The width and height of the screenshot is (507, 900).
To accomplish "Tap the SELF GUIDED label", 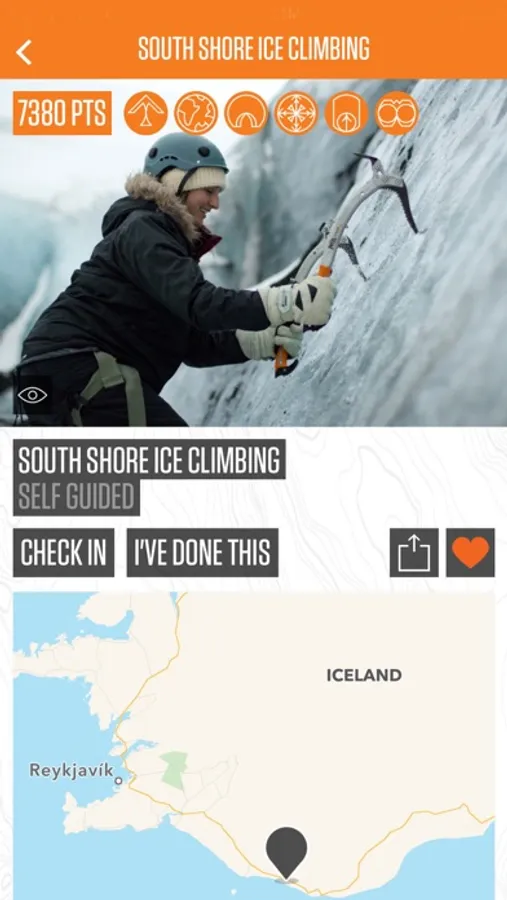I will (x=76, y=497).
